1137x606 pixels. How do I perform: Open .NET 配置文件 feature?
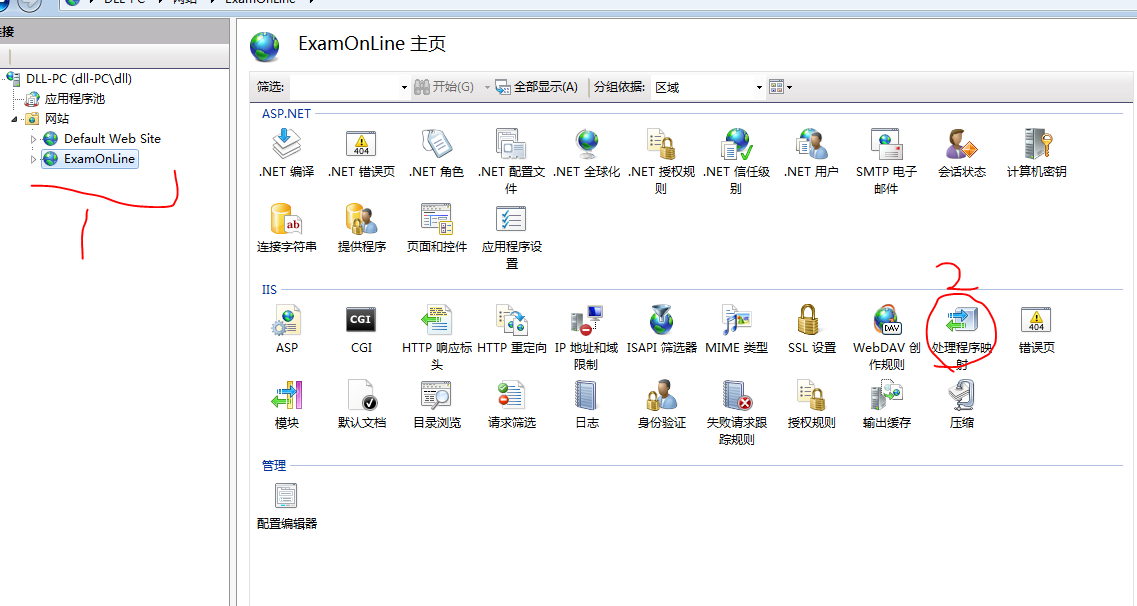click(x=511, y=144)
